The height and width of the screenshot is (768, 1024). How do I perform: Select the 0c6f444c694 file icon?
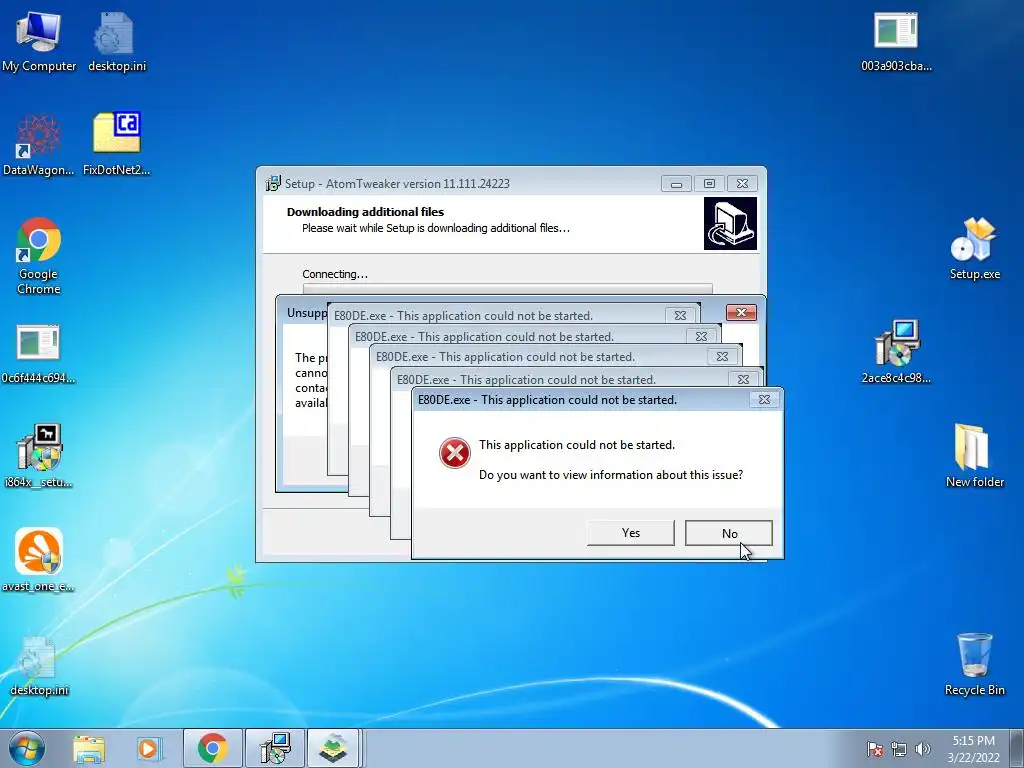coord(39,353)
